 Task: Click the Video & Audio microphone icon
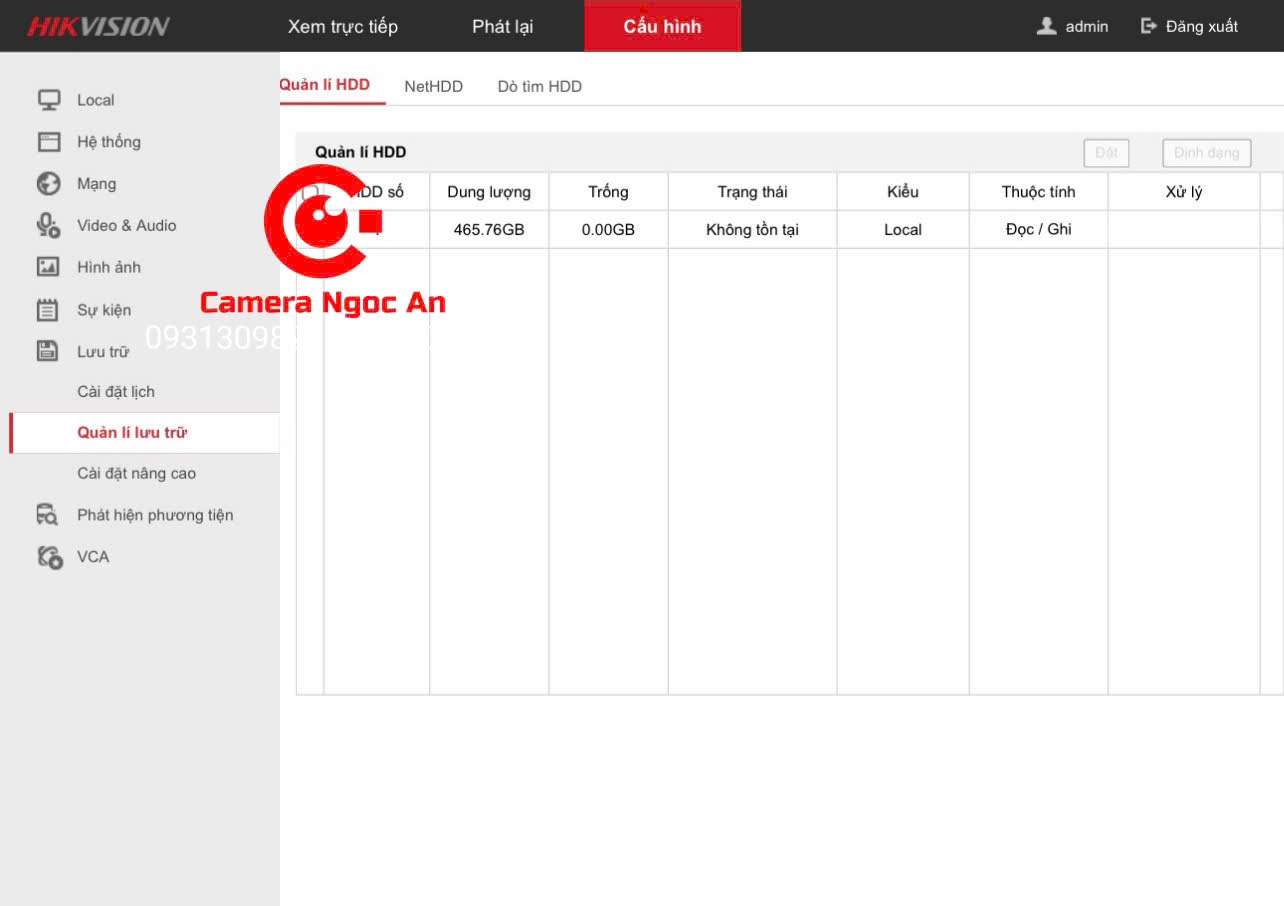click(x=49, y=226)
